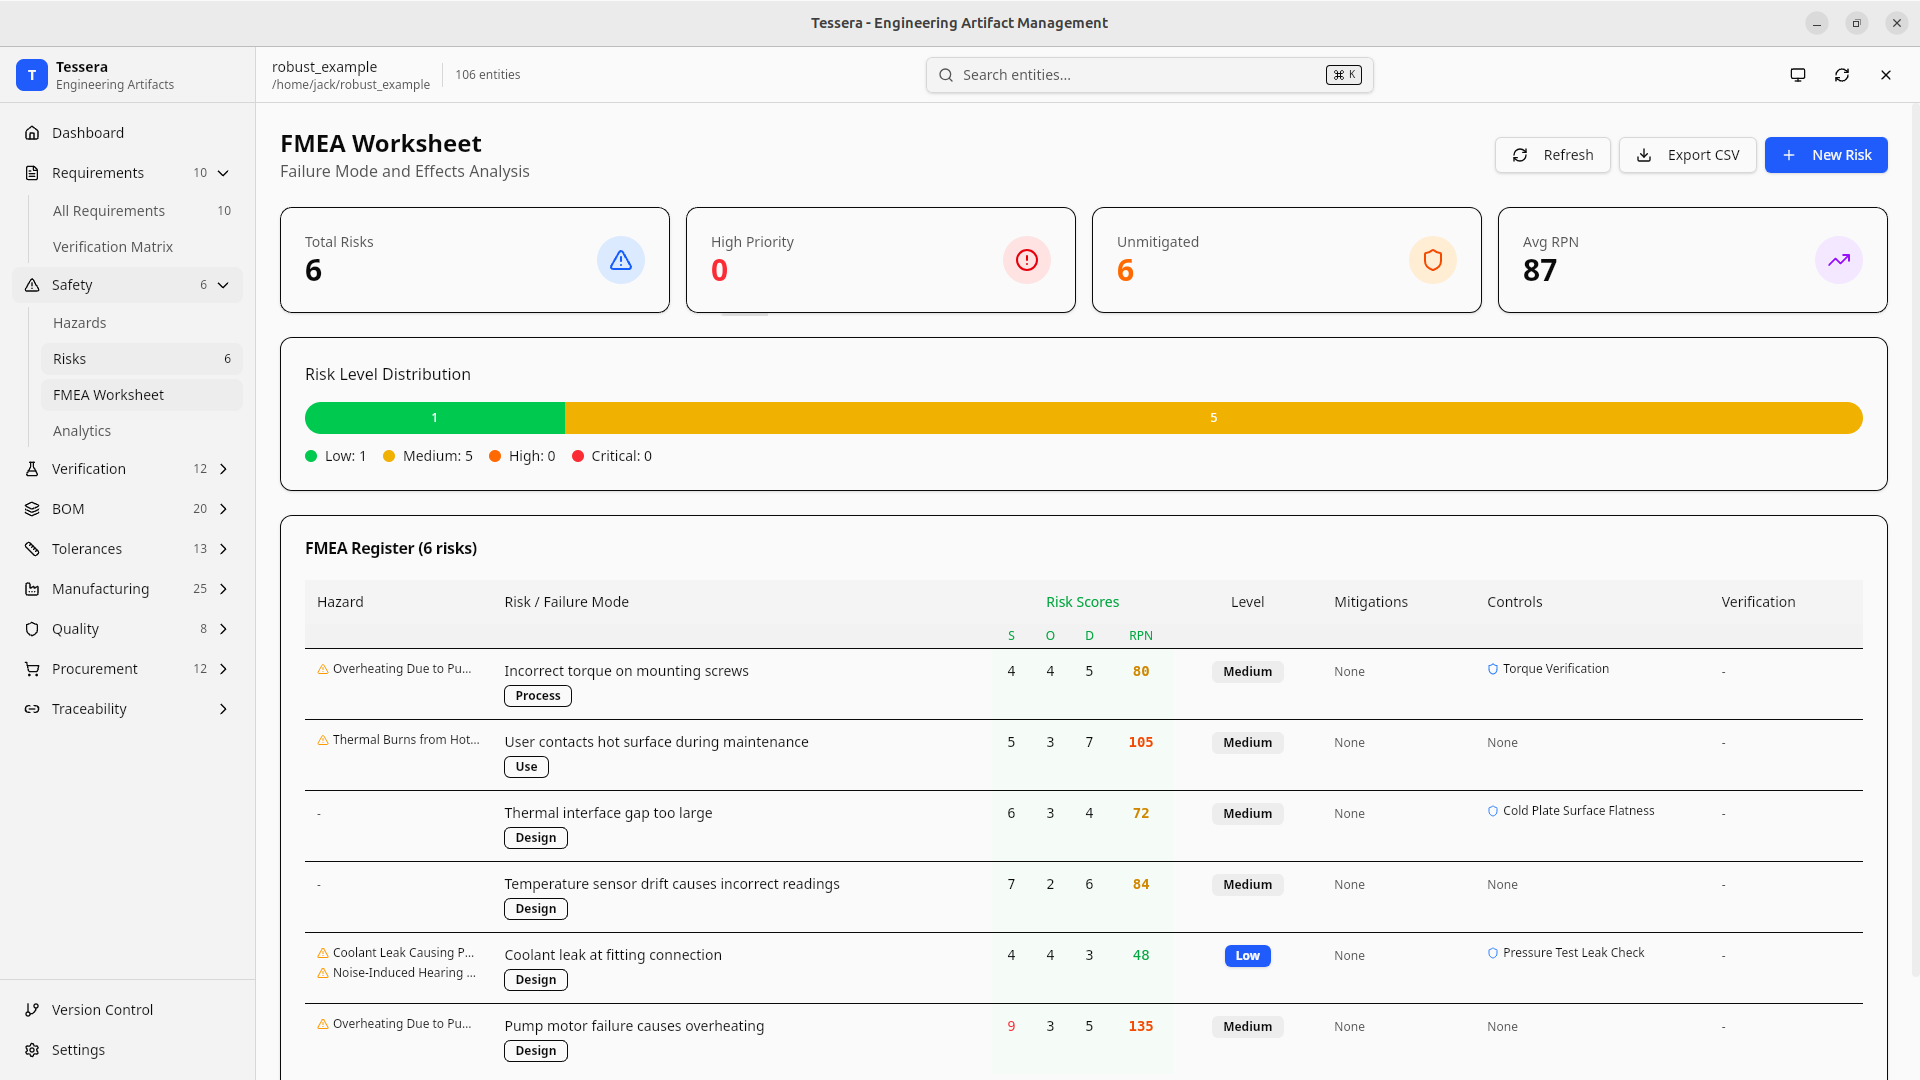This screenshot has width=1920, height=1080.
Task: Click the Version Control branch icon
Action: [x=32, y=1010]
